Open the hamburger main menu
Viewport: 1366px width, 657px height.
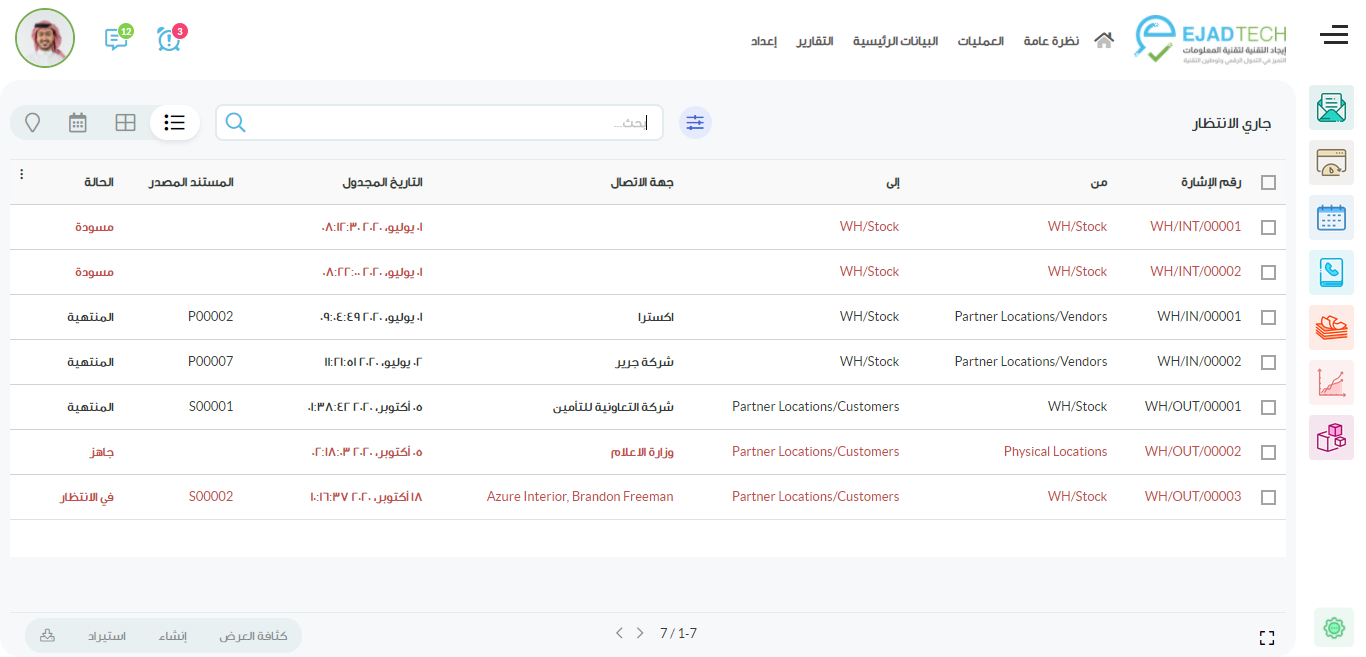[x=1333, y=36]
